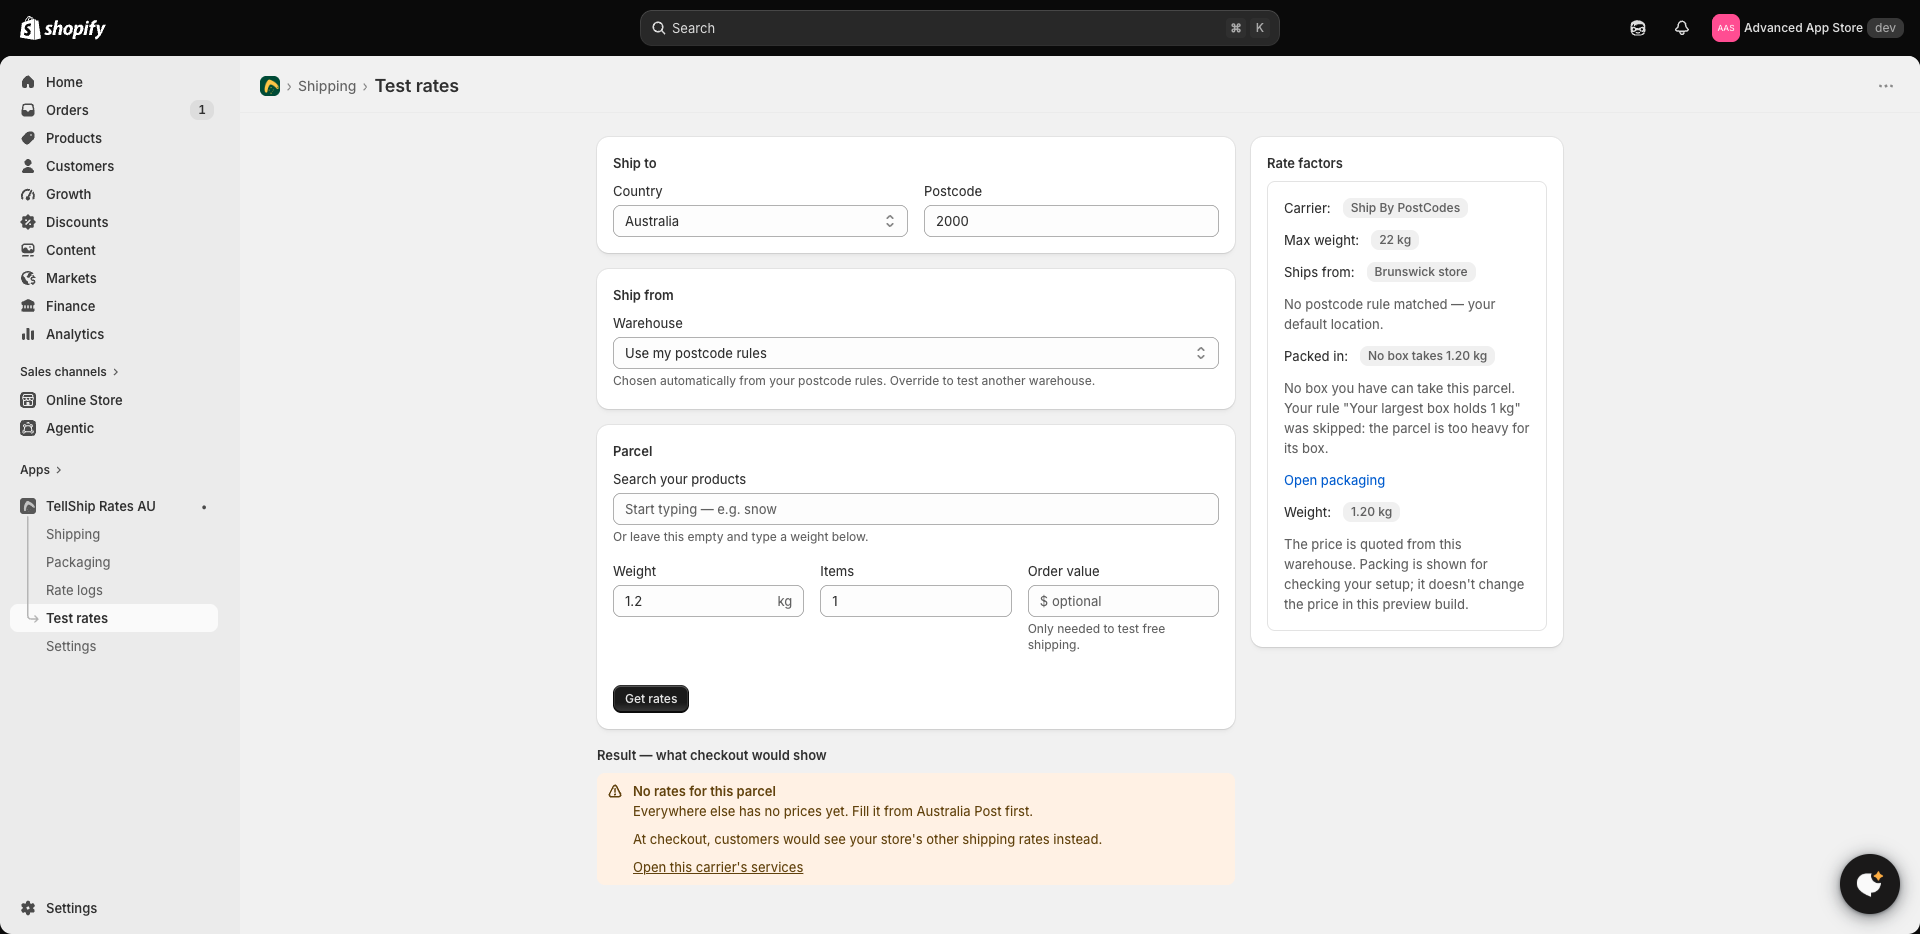Click the TellShip Rates AU app icon
The image size is (1920, 934).
28,506
